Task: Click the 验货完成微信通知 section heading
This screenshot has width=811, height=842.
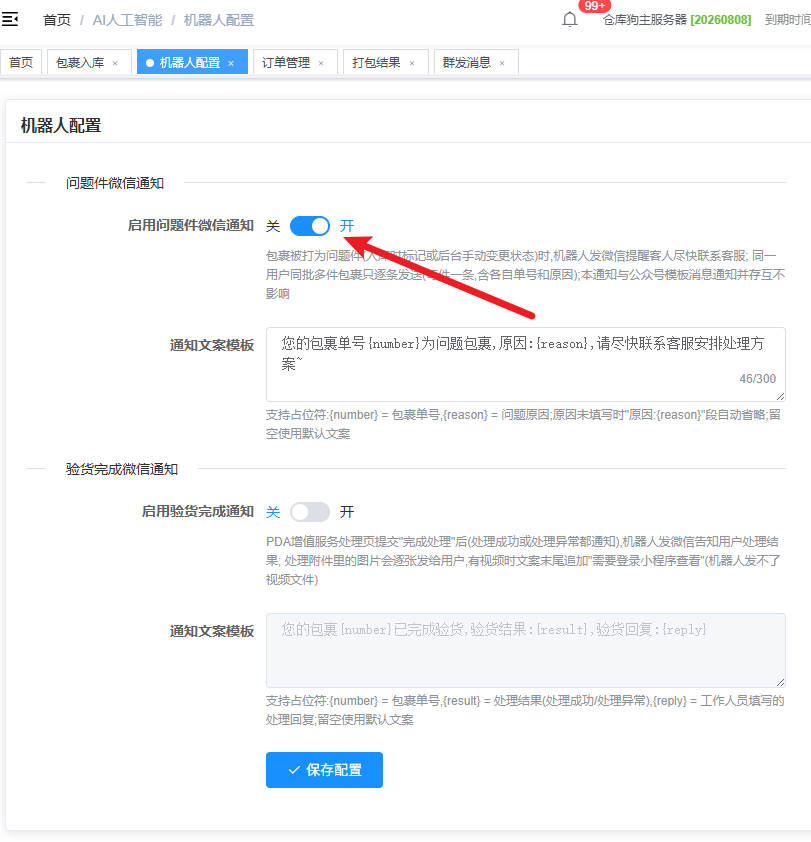Action: point(122,469)
